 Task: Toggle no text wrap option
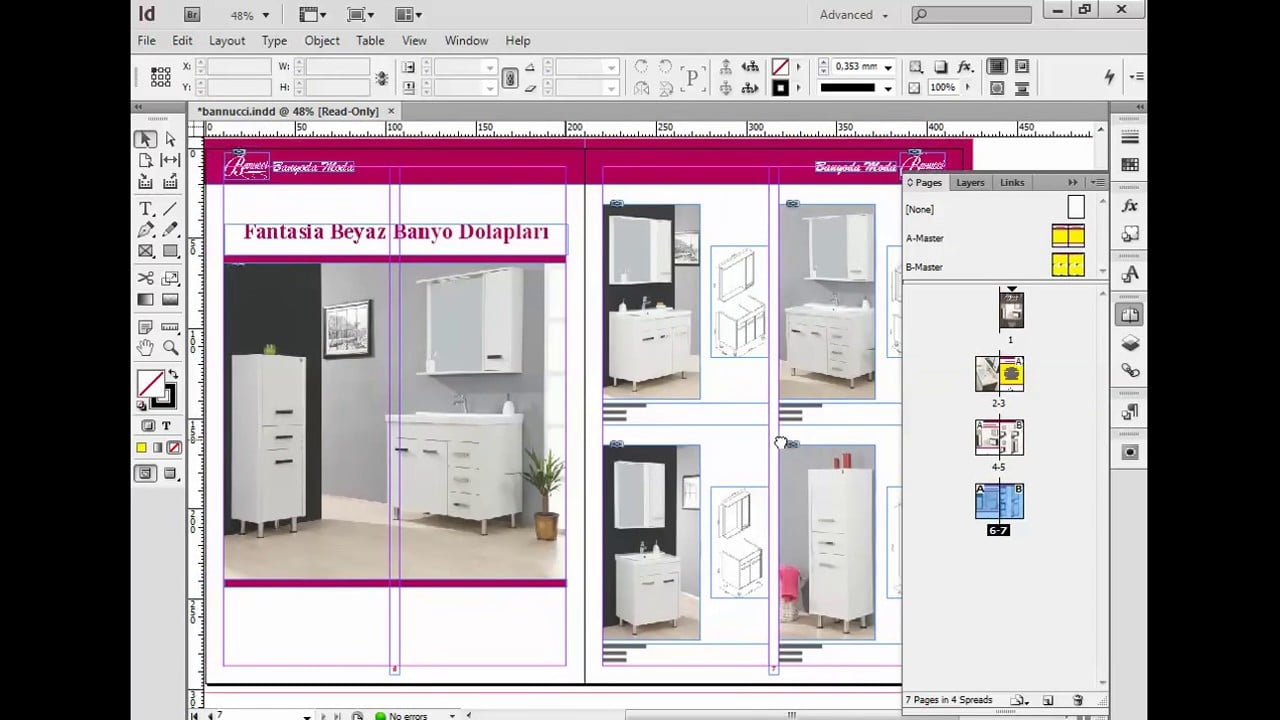[997, 67]
